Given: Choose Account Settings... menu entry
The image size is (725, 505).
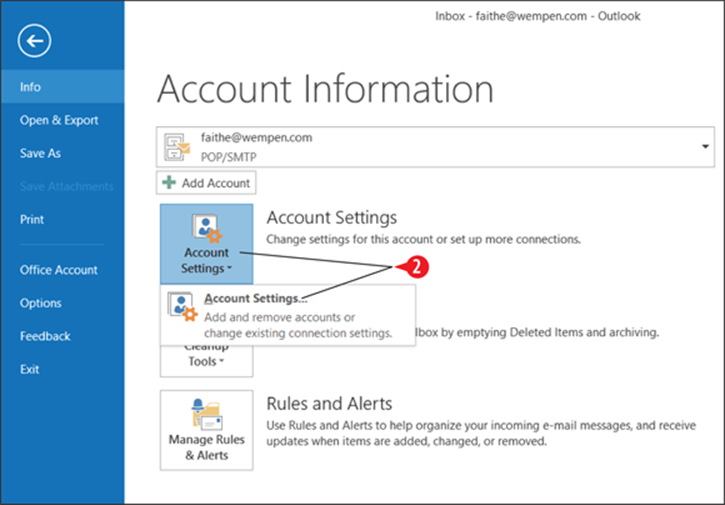Looking at the screenshot, I should click(288, 315).
